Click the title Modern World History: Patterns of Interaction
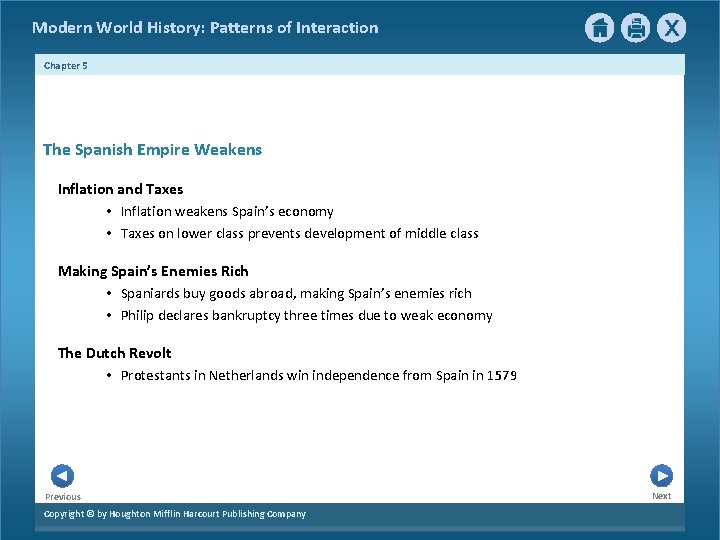The image size is (720, 540). pos(205,28)
